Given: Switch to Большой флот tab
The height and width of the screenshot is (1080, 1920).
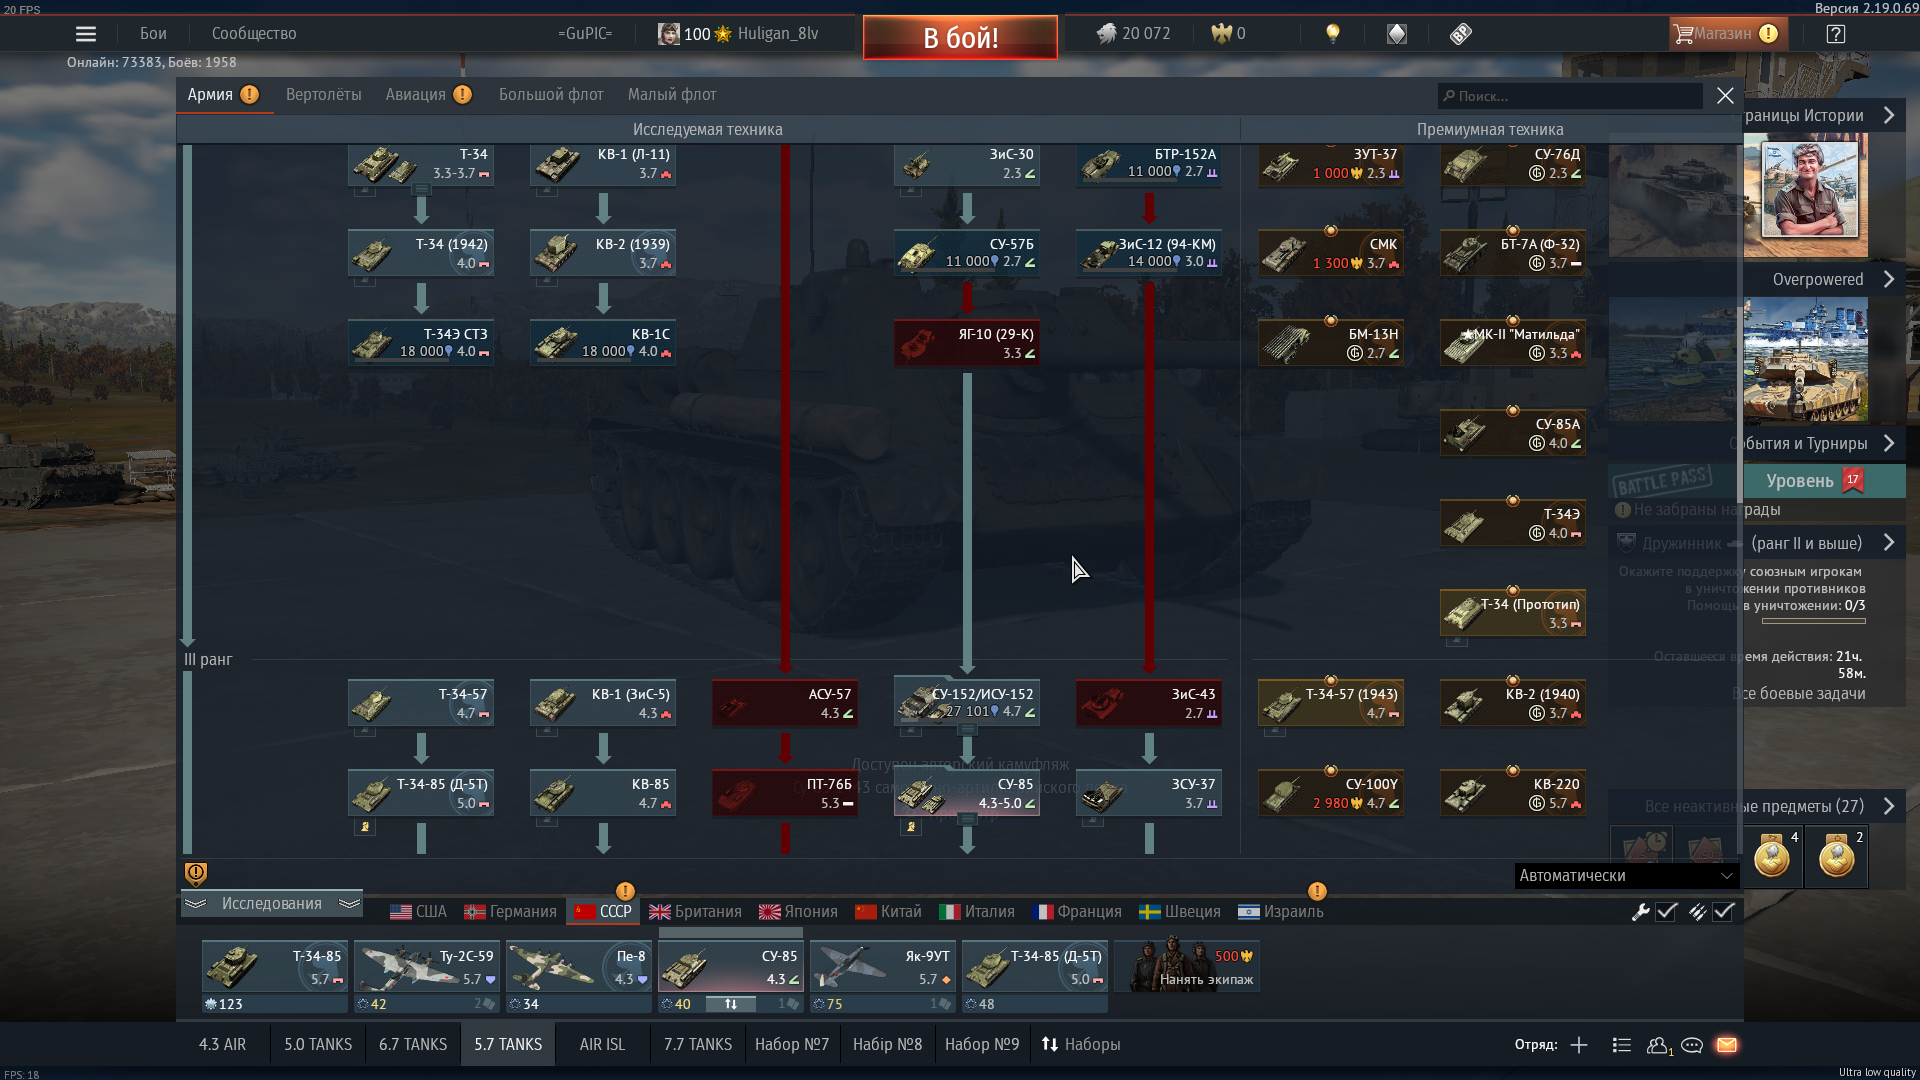Looking at the screenshot, I should [551, 95].
